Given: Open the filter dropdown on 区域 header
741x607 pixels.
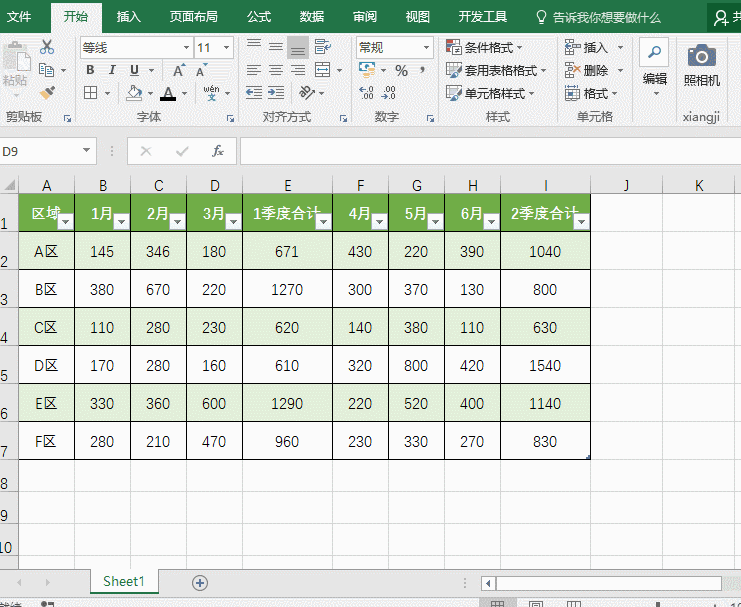Looking at the screenshot, I should [65, 222].
